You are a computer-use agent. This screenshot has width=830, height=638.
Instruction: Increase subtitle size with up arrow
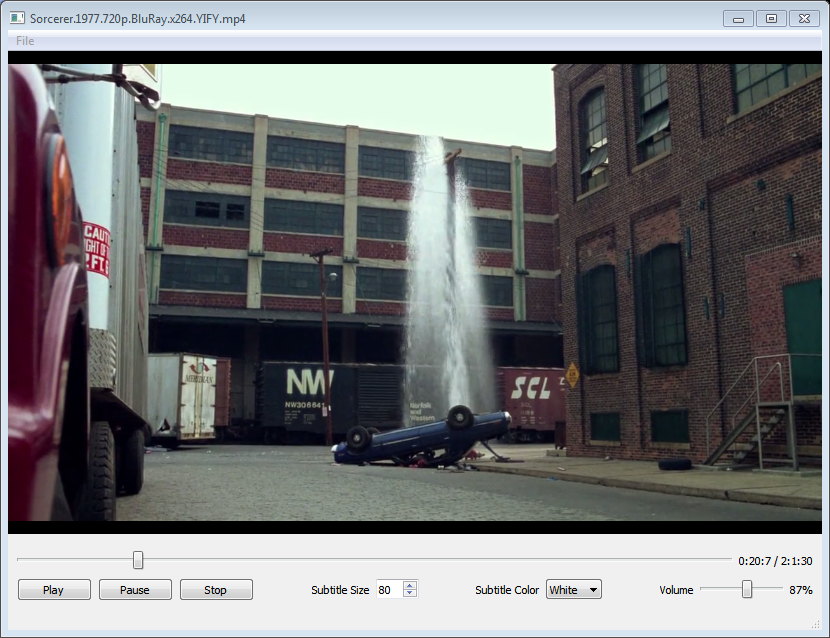click(410, 585)
